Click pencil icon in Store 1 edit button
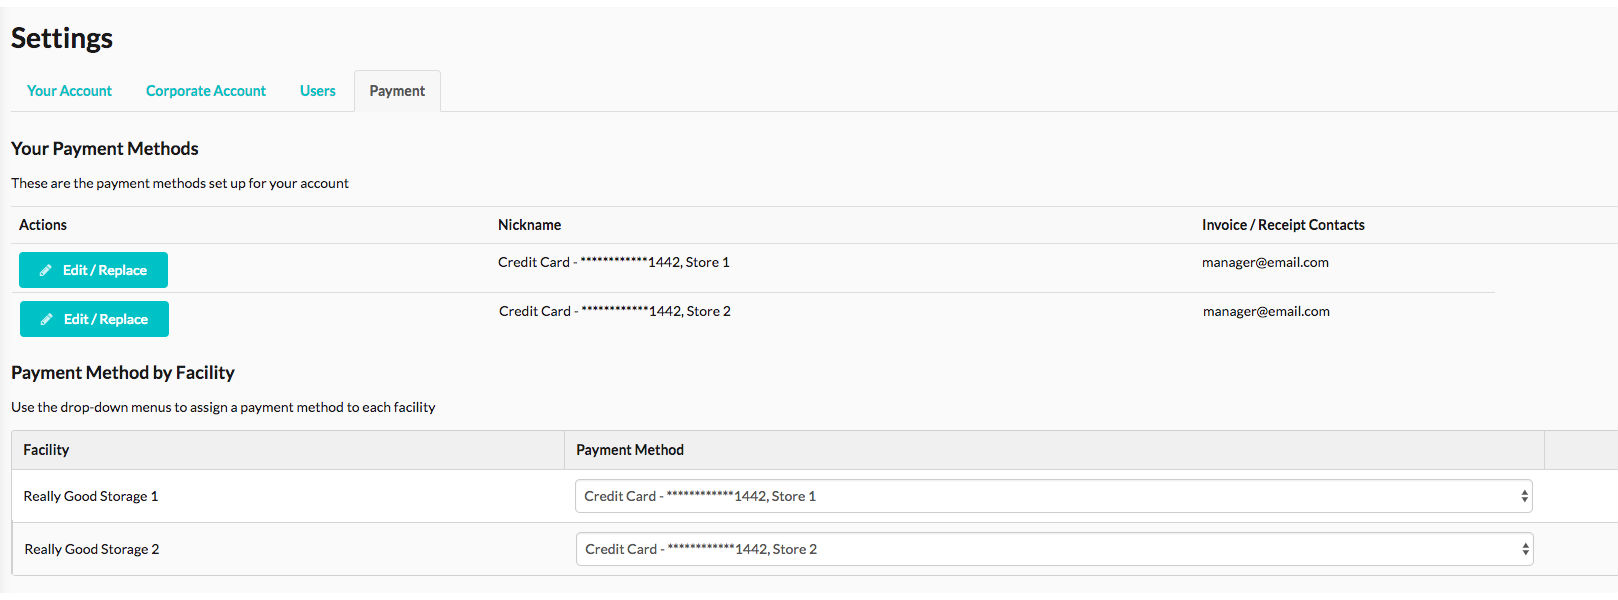This screenshot has width=1618, height=600. click(x=45, y=270)
